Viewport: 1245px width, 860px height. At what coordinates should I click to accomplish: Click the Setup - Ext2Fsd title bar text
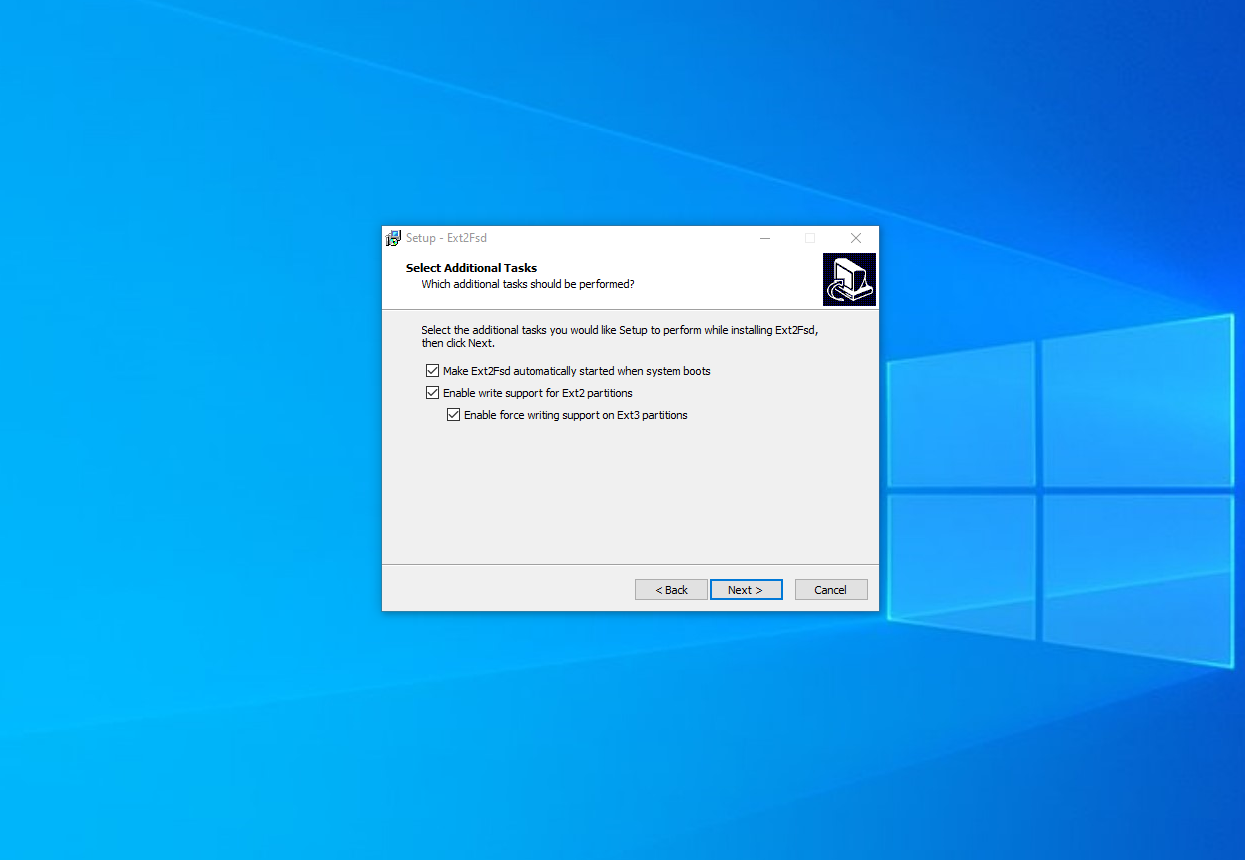click(446, 238)
